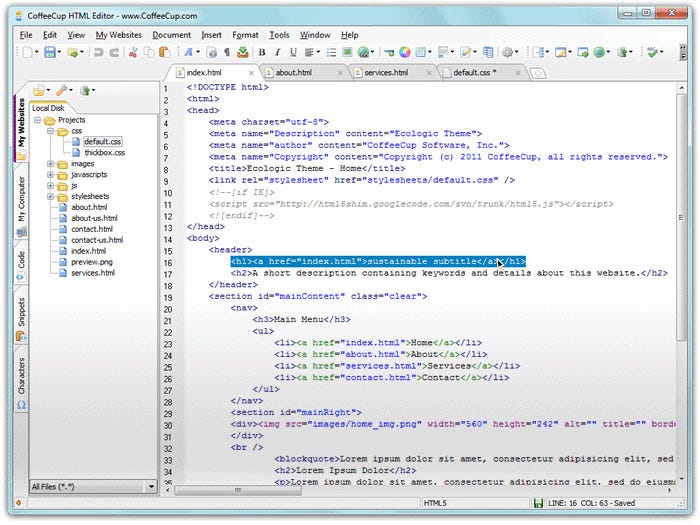Image resolution: width=700 pixels, height=525 pixels.
Task: Toggle Bold formatting in the toolbar
Action: coord(262,52)
